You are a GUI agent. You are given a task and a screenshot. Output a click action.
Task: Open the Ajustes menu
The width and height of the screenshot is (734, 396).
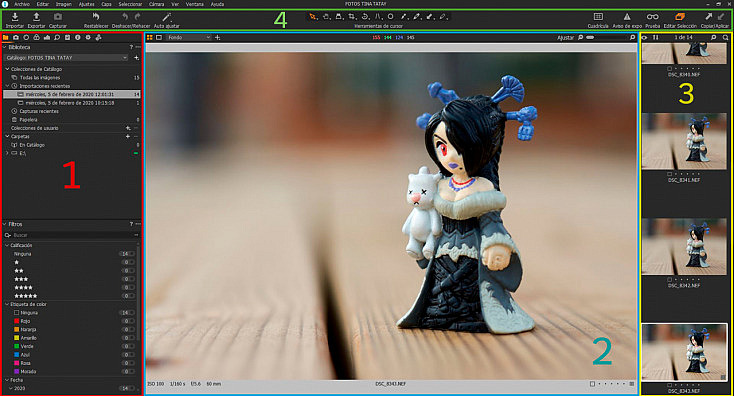[86, 4]
